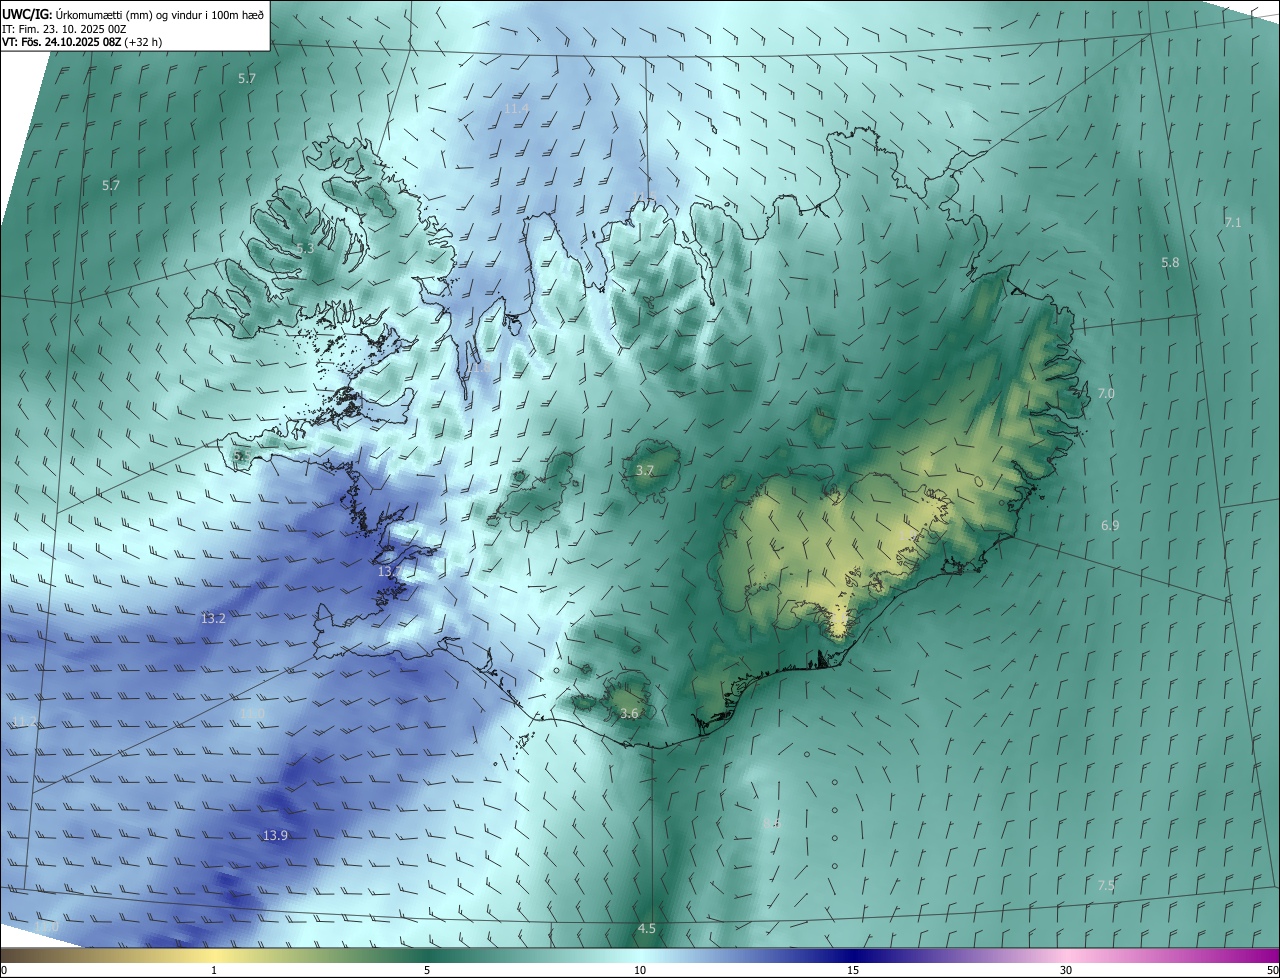Screen dimensions: 1280x978
Task: Click the 13.2 value label
Action: [x=213, y=619]
